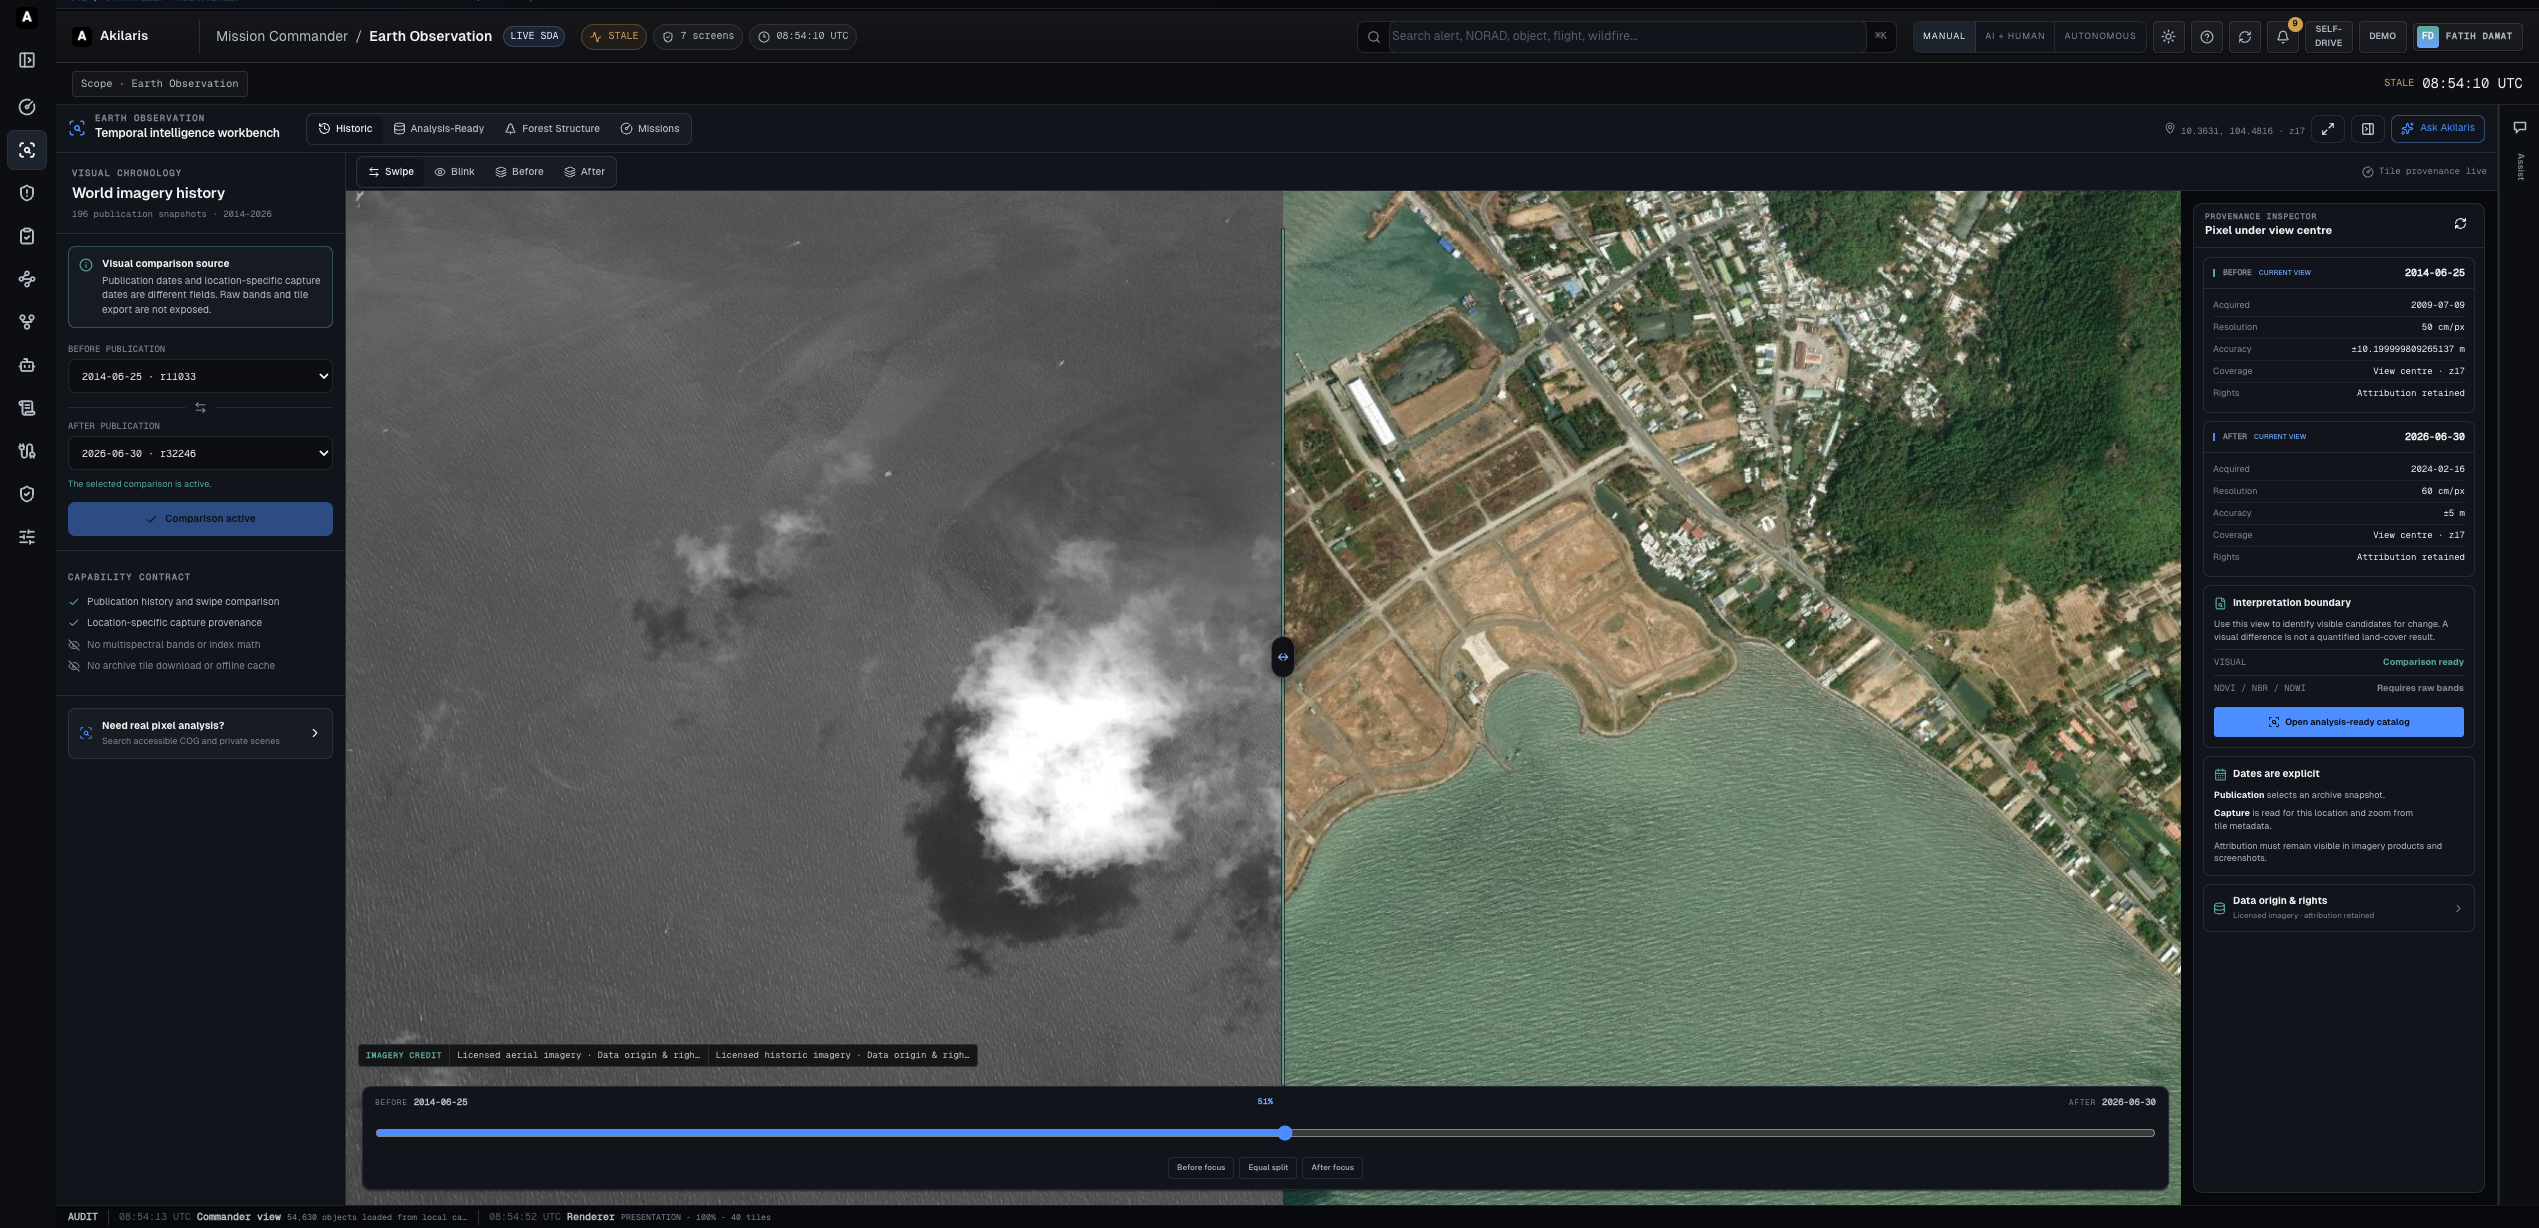Switch to AI + HUMAN control mode

[2015, 36]
